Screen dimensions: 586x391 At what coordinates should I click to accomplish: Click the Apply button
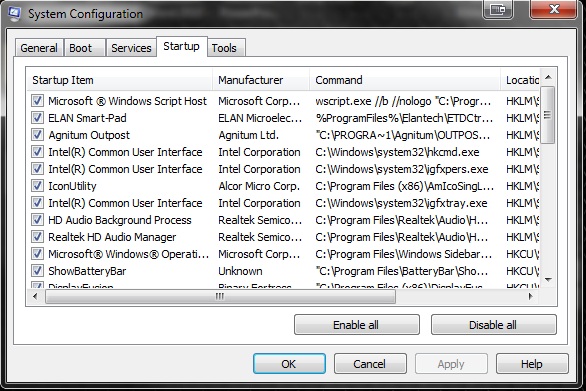coord(451,364)
